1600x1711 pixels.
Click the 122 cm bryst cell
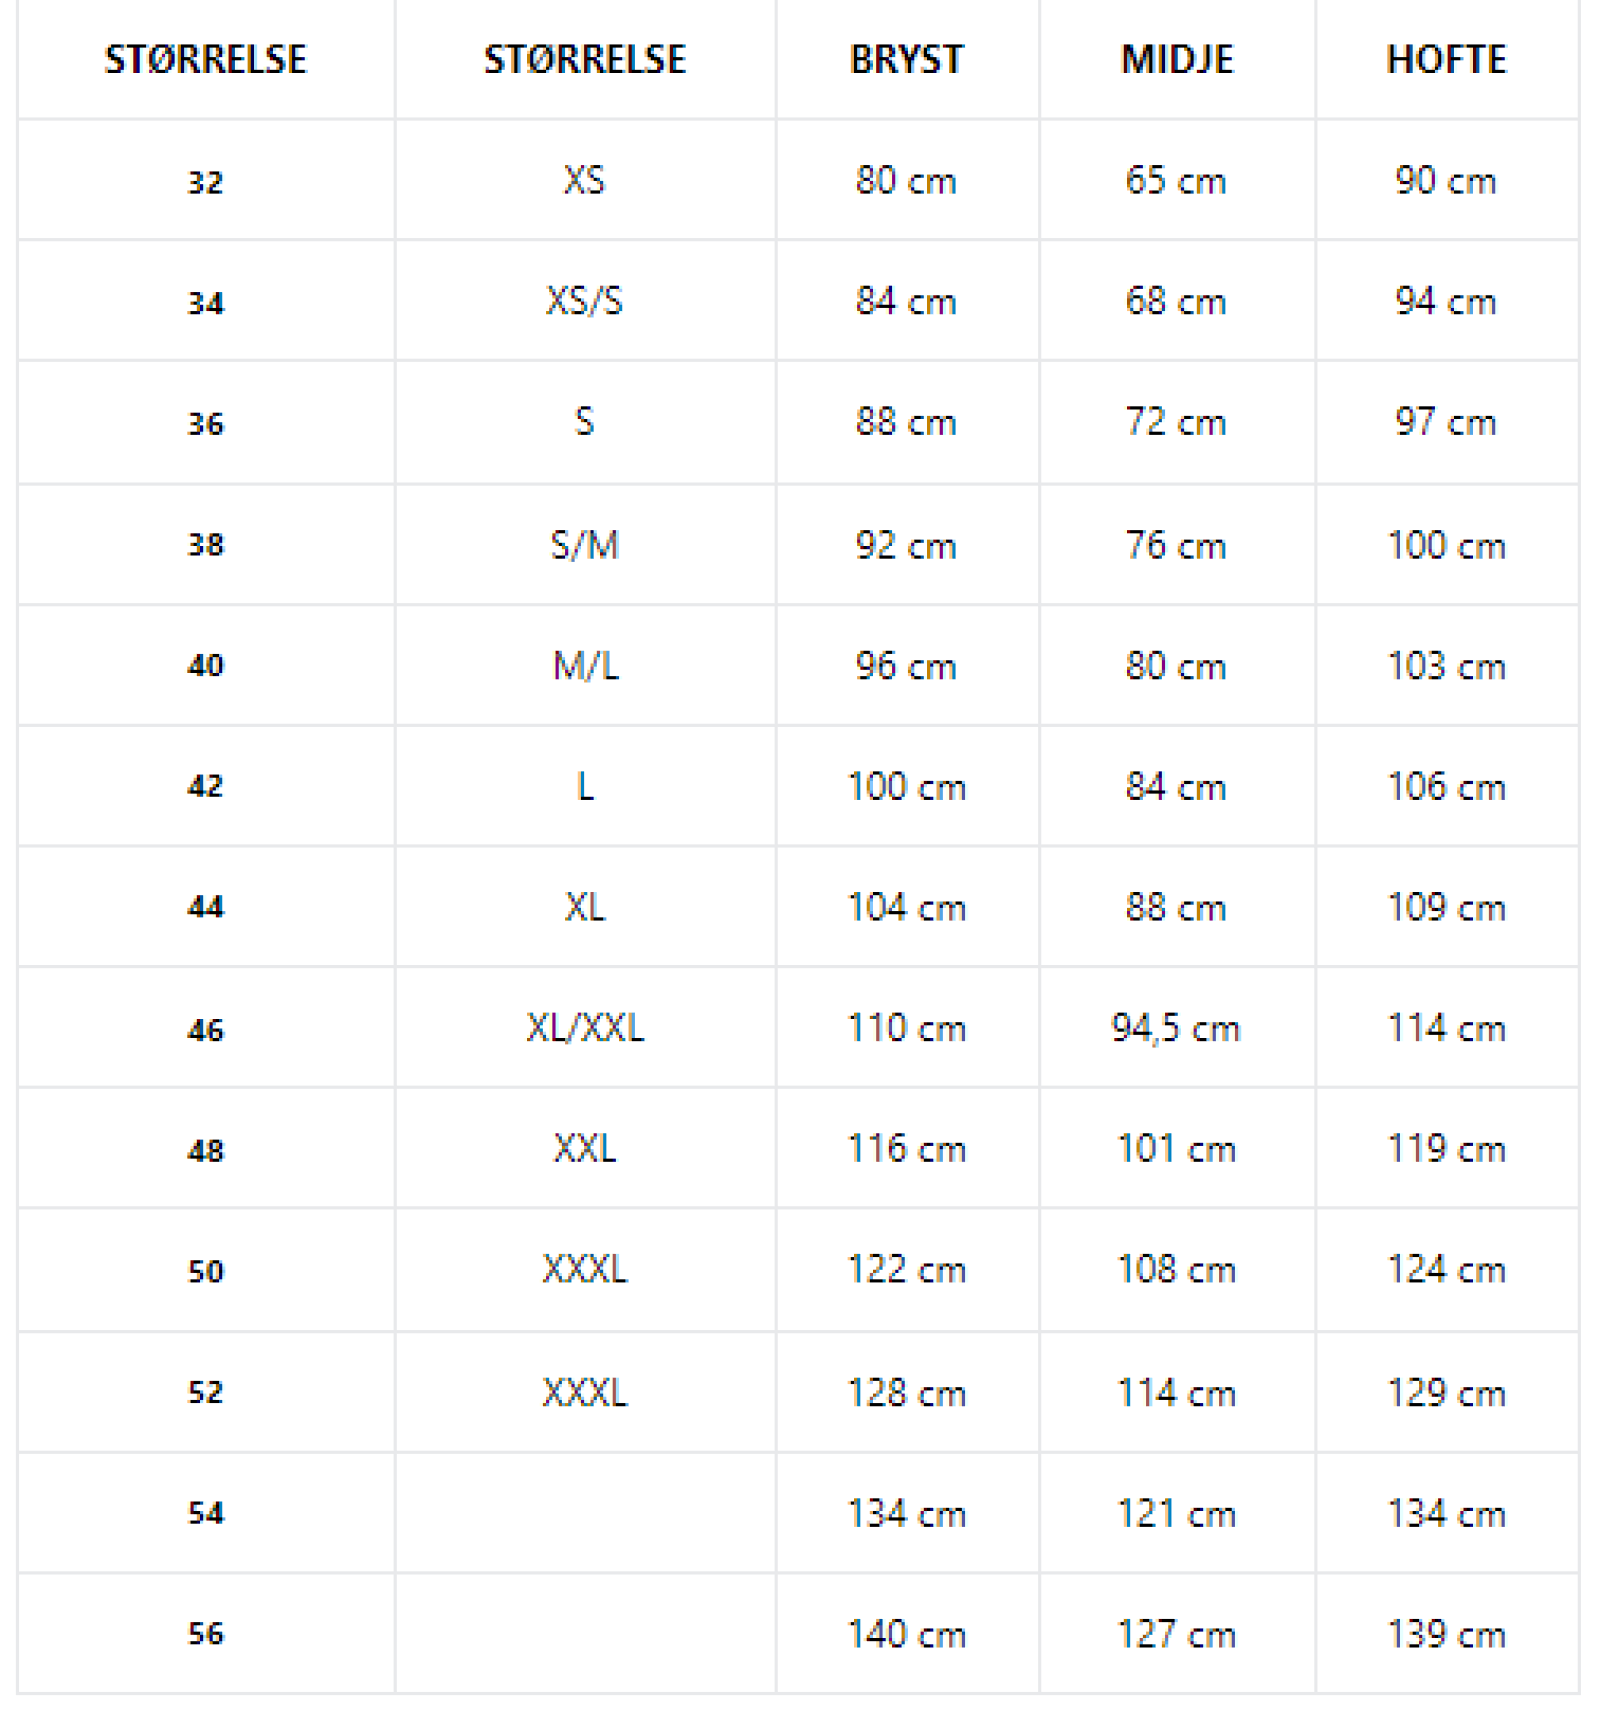click(906, 1270)
